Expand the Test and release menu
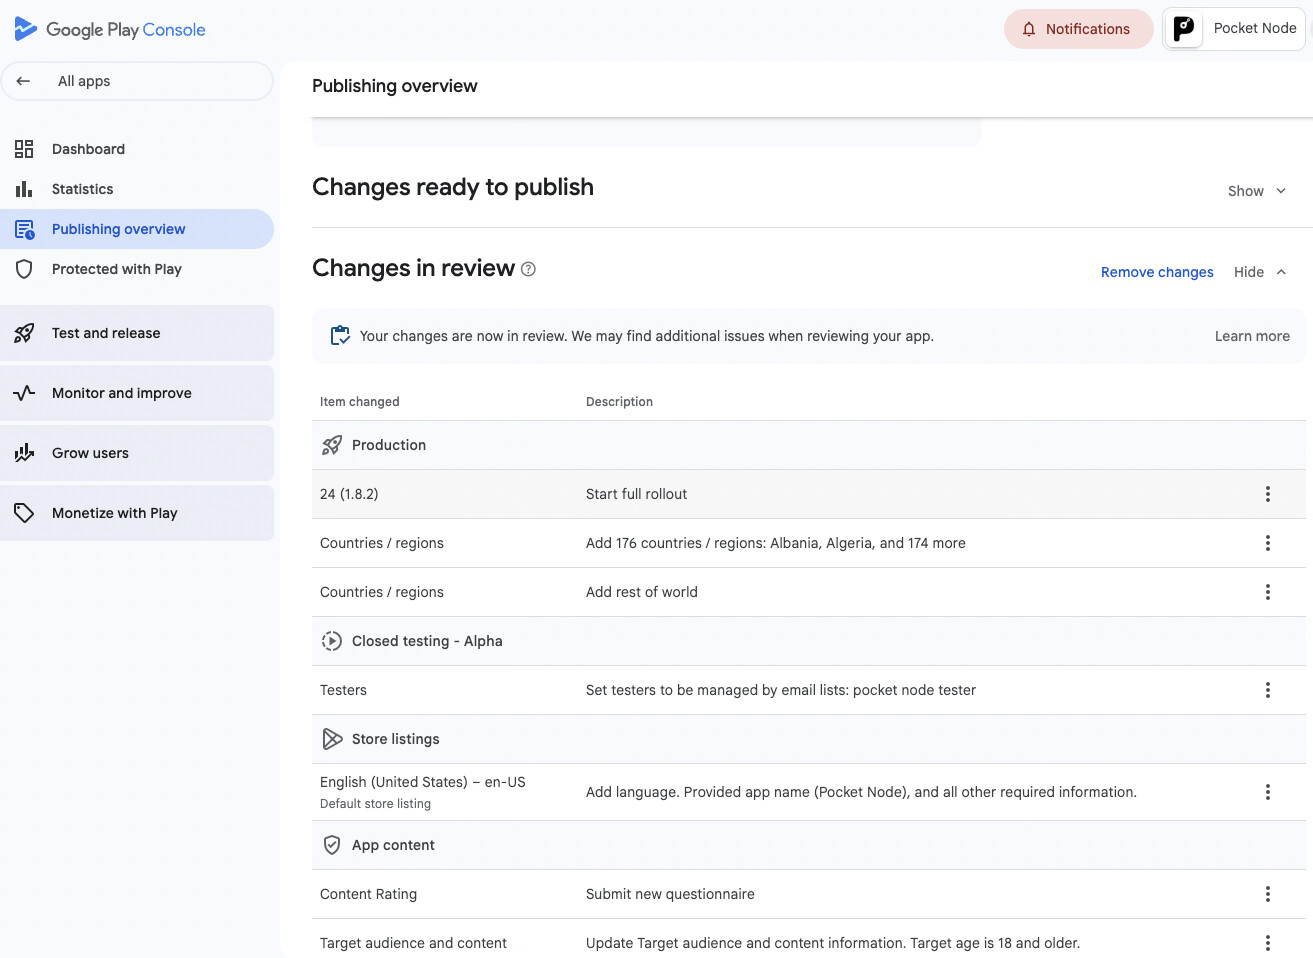 [x=137, y=333]
